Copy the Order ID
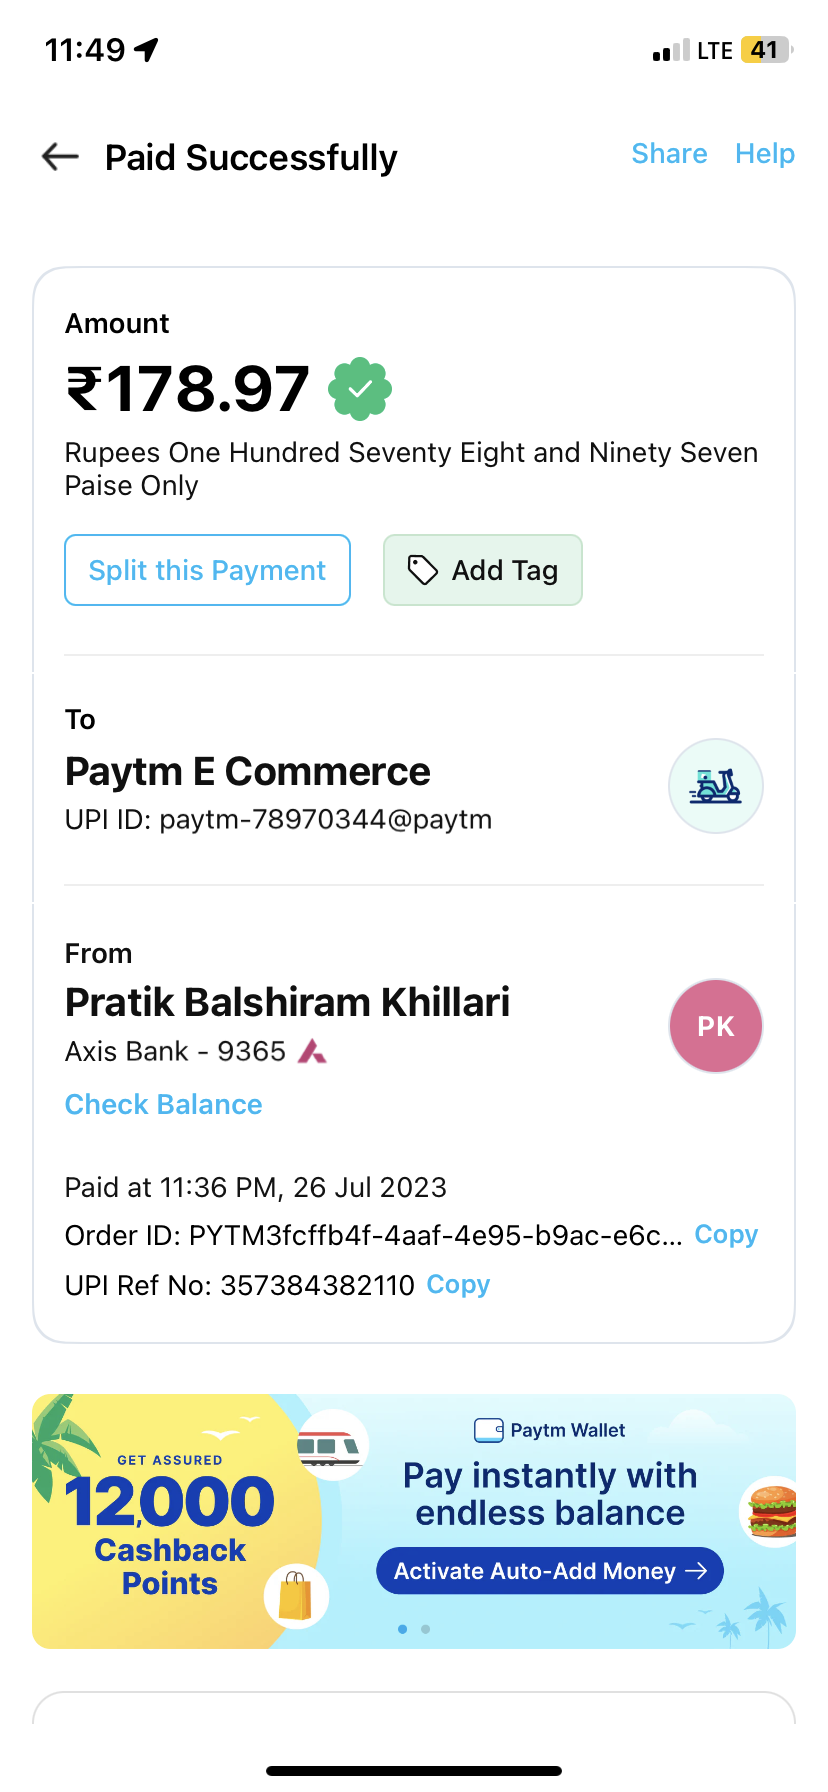This screenshot has height=1792, width=828. click(x=726, y=1235)
